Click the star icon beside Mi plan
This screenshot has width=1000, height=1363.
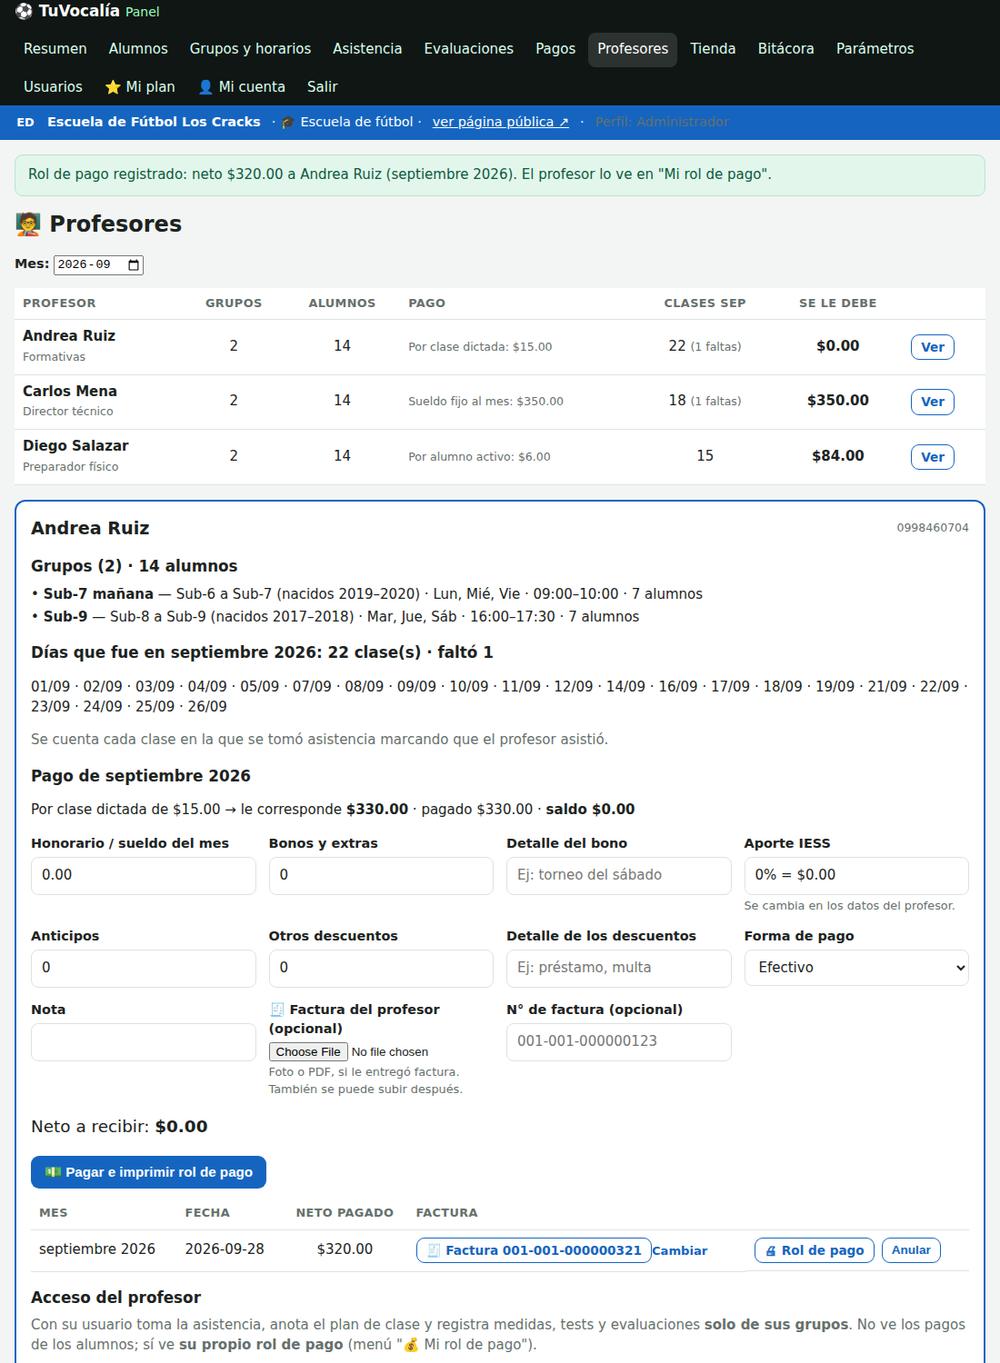[x=113, y=87]
